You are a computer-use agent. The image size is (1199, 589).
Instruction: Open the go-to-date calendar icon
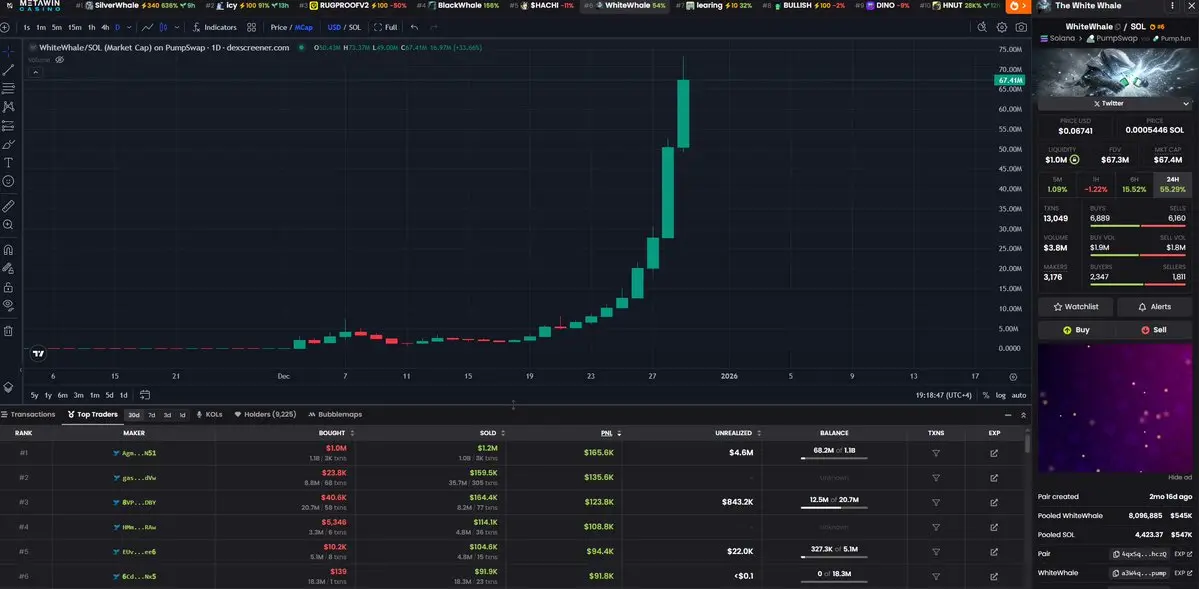pos(145,395)
